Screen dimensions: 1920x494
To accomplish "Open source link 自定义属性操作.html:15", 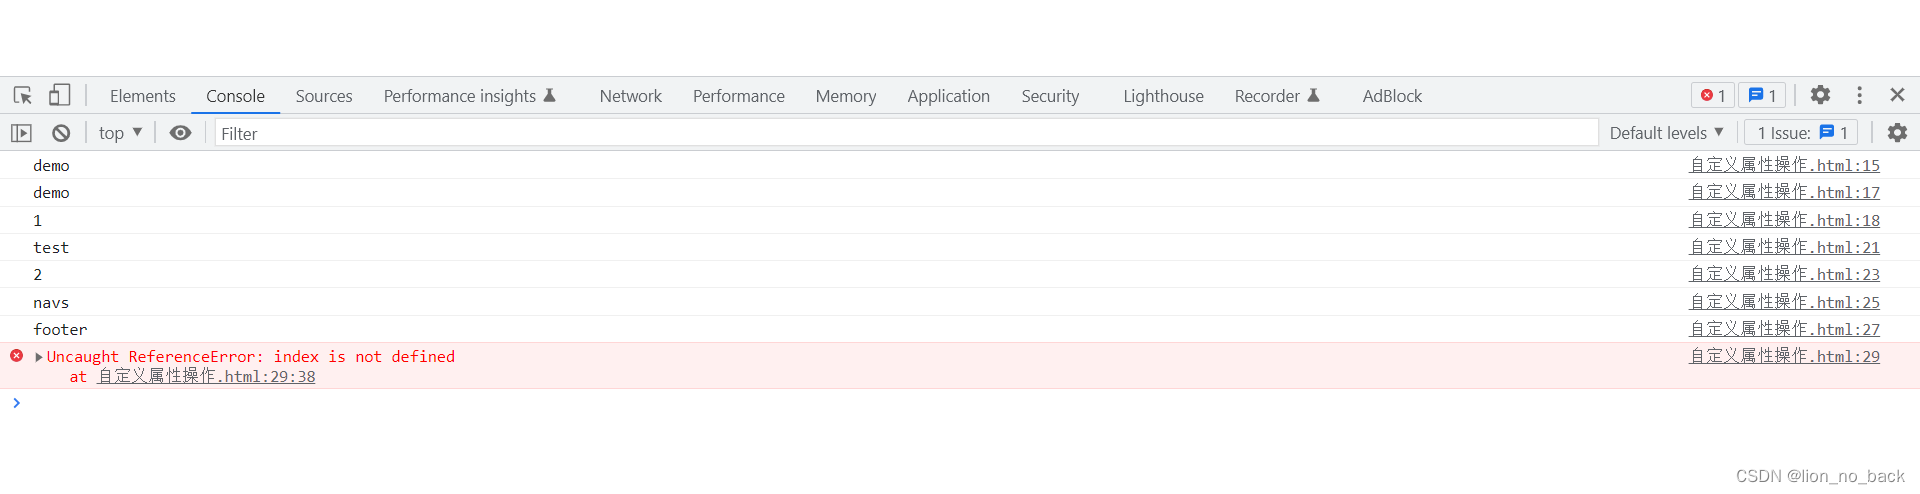I will 1784,165.
